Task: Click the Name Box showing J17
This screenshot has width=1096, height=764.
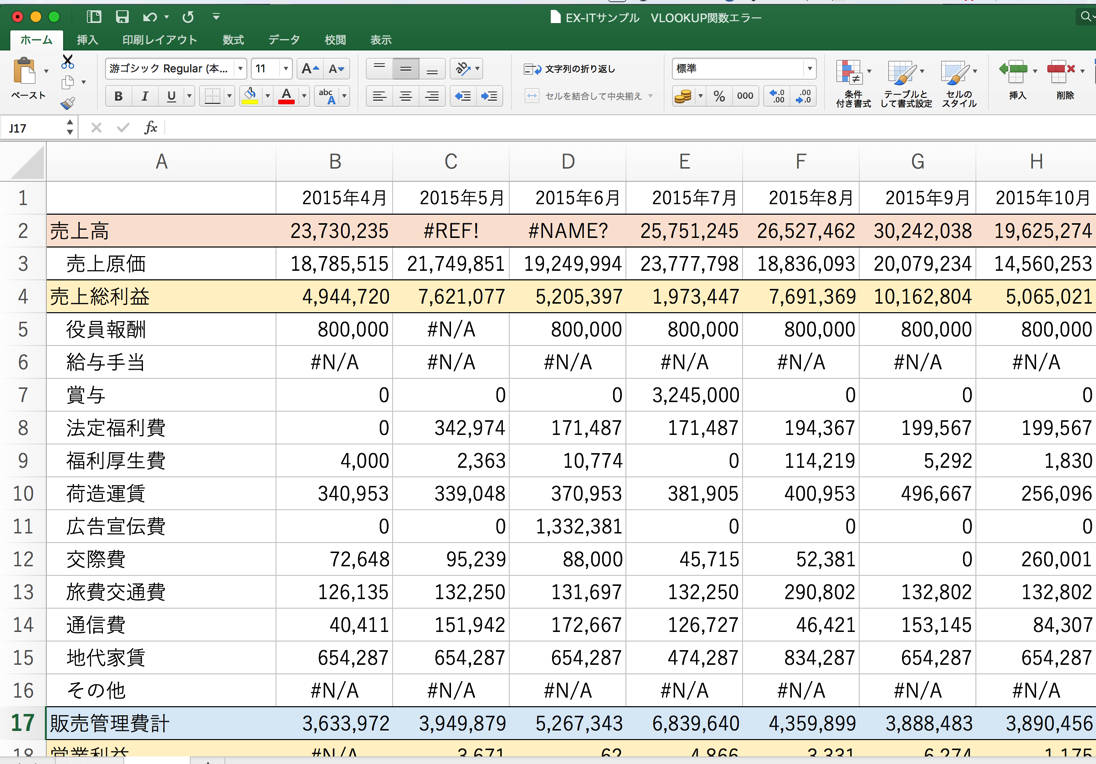Action: 34,128
